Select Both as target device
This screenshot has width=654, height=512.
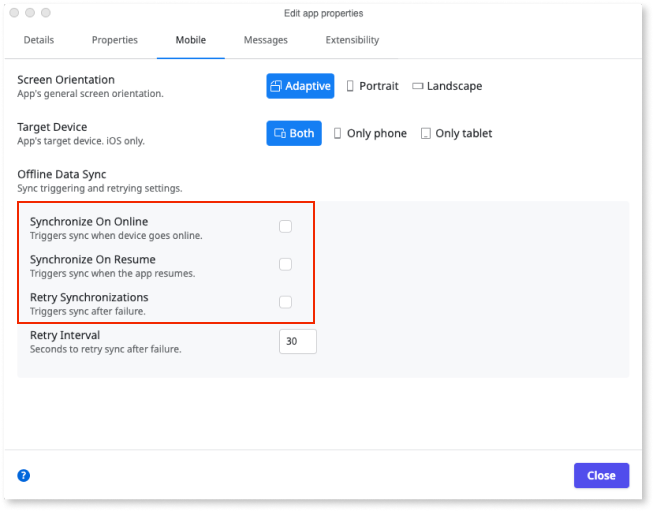pyautogui.click(x=294, y=133)
